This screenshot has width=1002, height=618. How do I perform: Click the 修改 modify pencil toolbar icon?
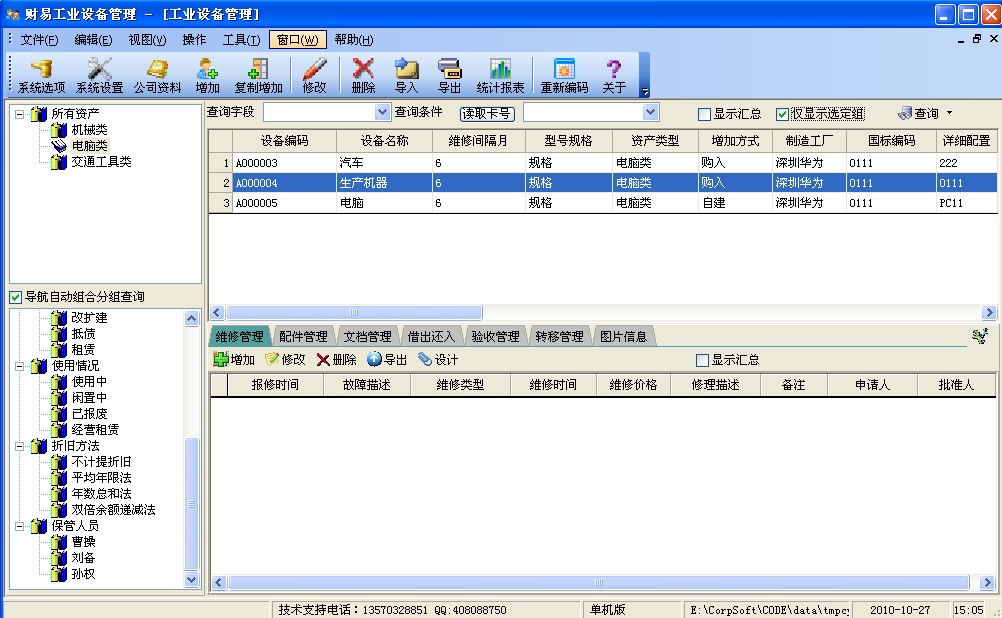314,76
